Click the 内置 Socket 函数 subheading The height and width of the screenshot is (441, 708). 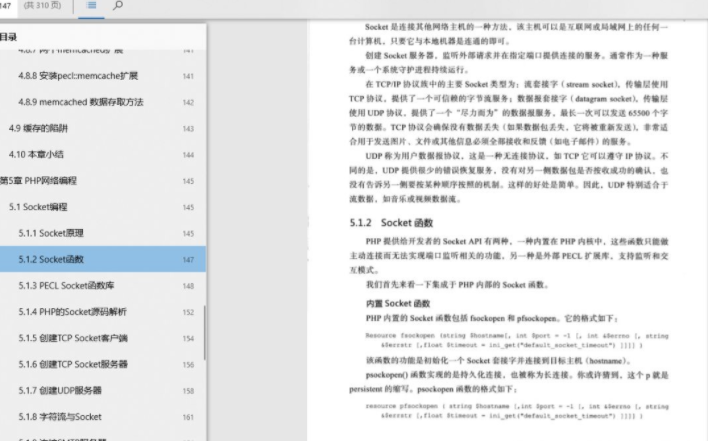[398, 303]
